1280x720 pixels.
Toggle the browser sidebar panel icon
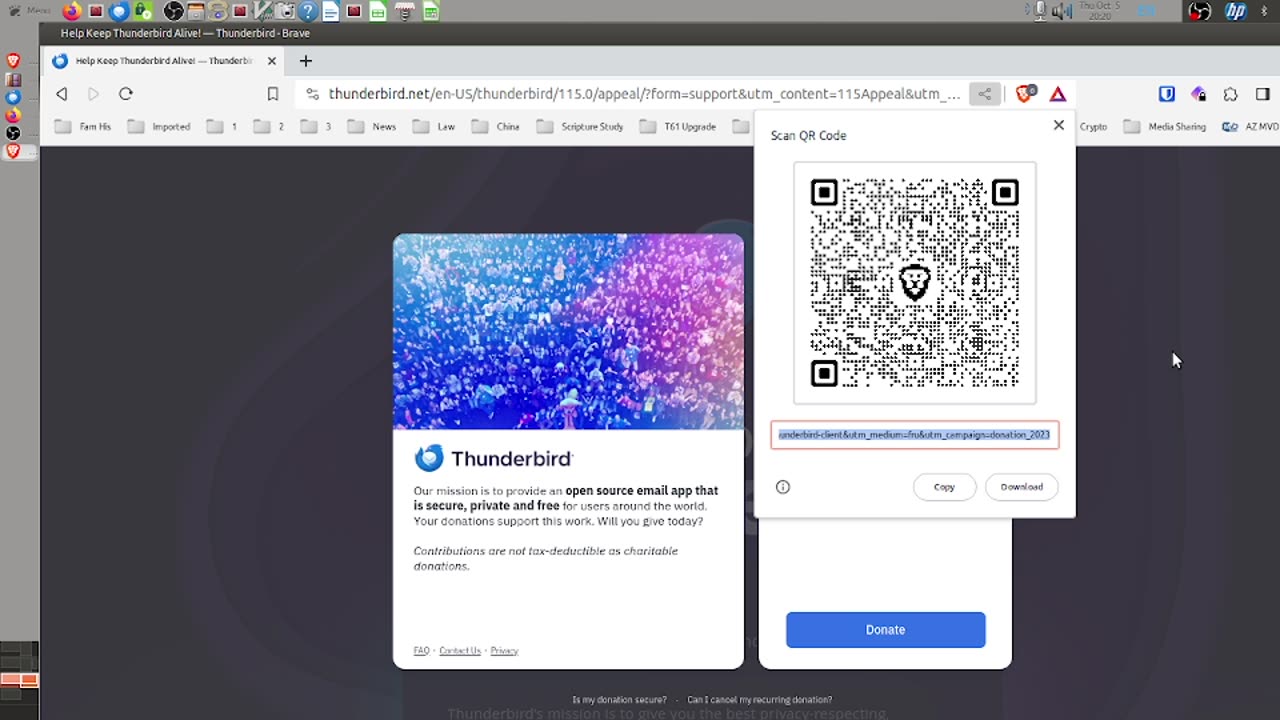1263,94
